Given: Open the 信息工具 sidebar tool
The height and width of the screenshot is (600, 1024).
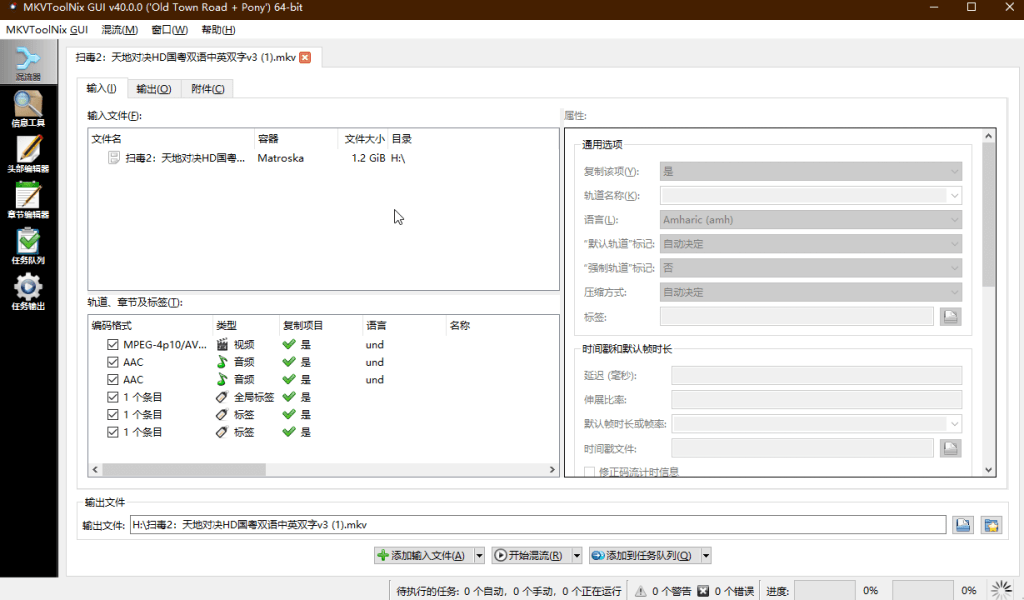Looking at the screenshot, I should click(28, 108).
